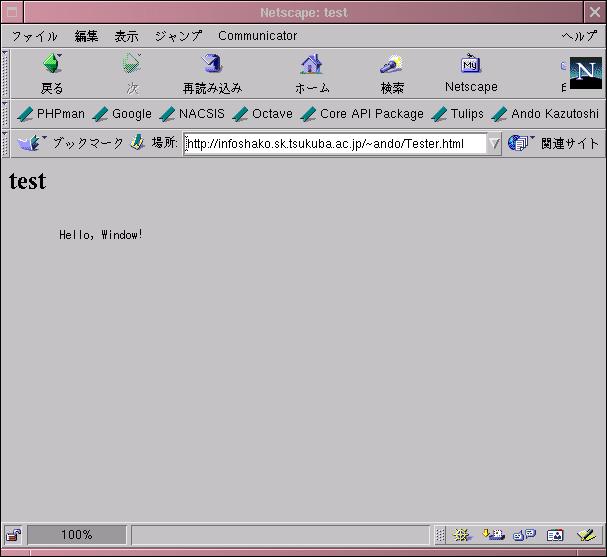Open the Octave bookmark
This screenshot has width=607, height=557.
(262, 114)
